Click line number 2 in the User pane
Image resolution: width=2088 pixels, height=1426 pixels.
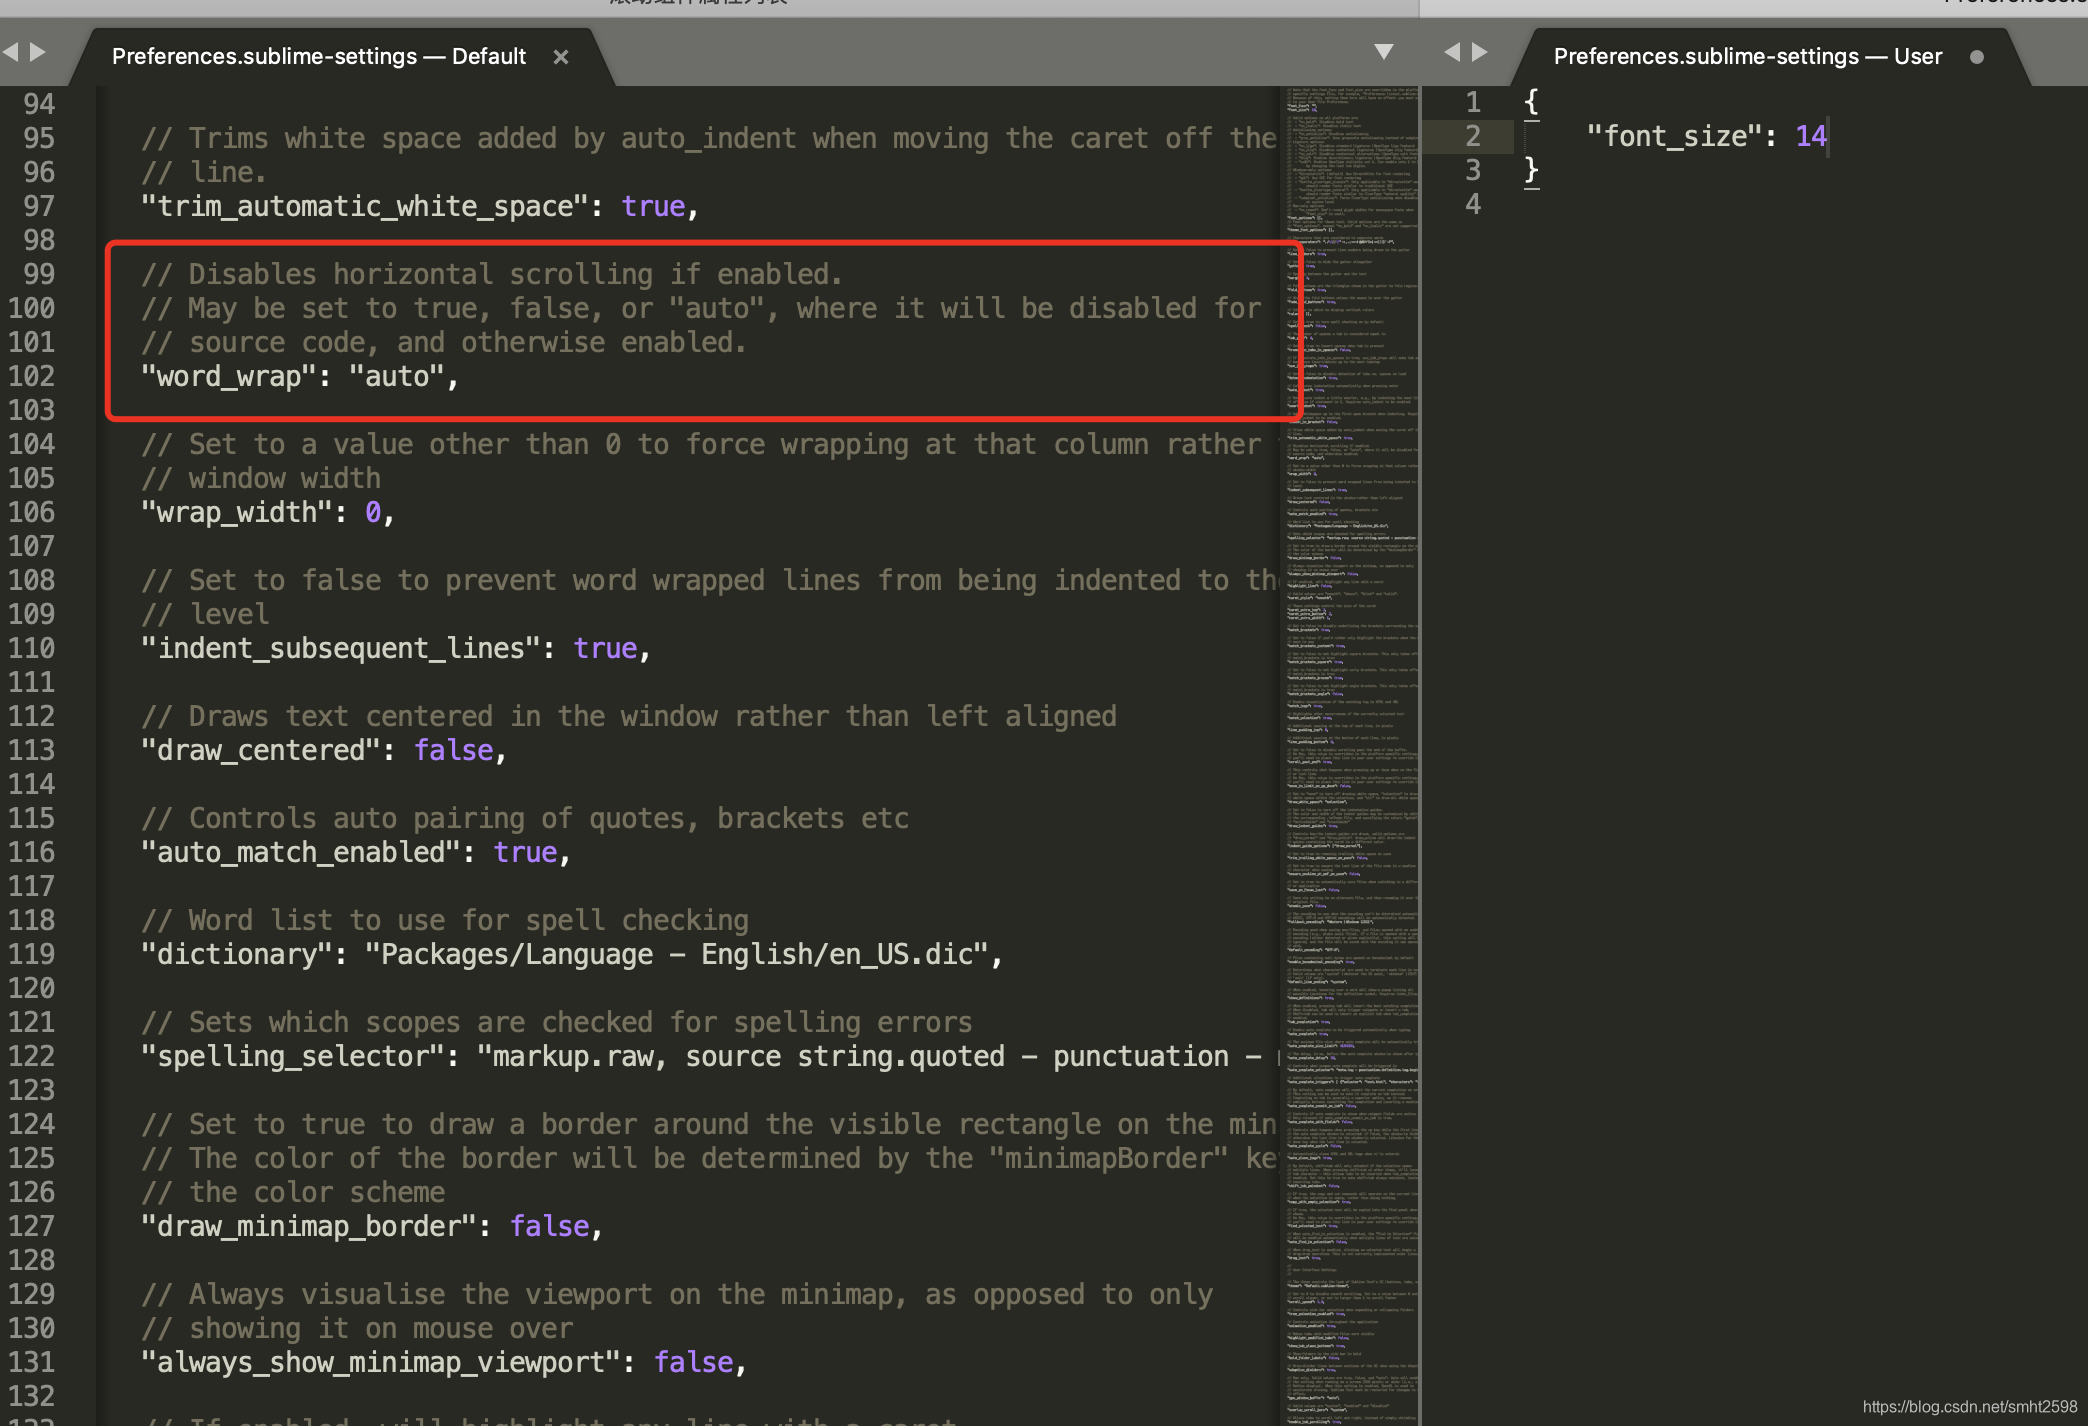[1472, 136]
